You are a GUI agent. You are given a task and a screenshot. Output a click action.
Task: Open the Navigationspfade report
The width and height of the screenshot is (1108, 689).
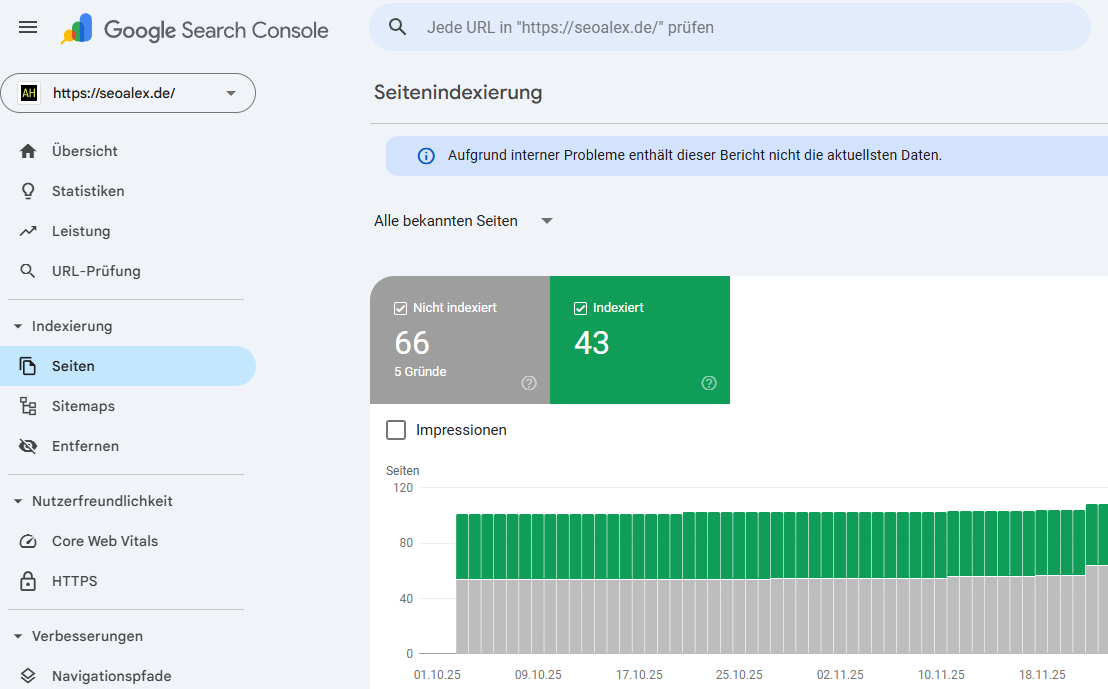pos(111,675)
